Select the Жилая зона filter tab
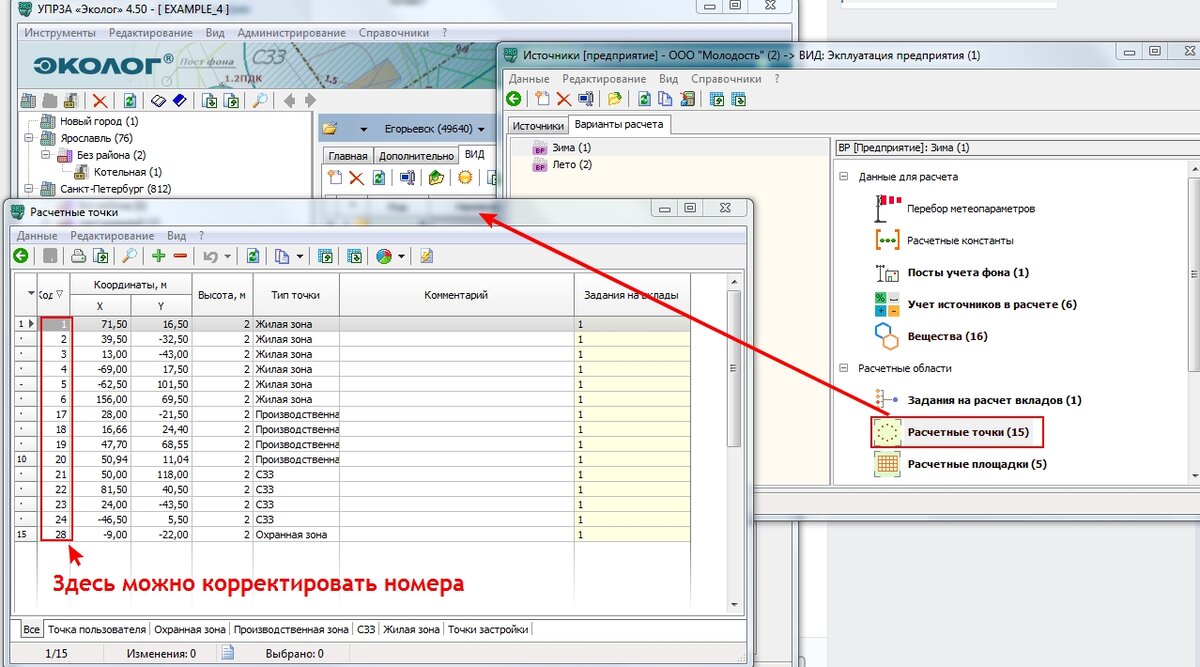Image resolution: width=1200 pixels, height=667 pixels. (411, 629)
